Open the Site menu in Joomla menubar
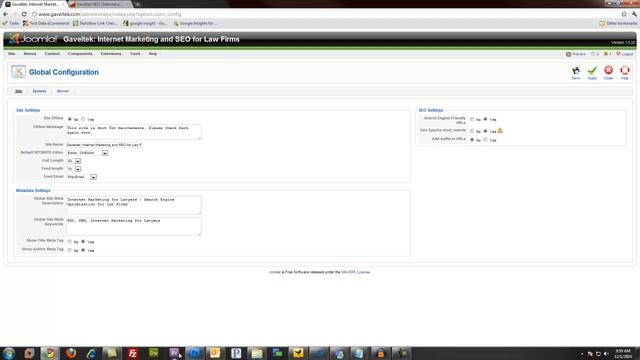640x360 pixels. [11, 54]
